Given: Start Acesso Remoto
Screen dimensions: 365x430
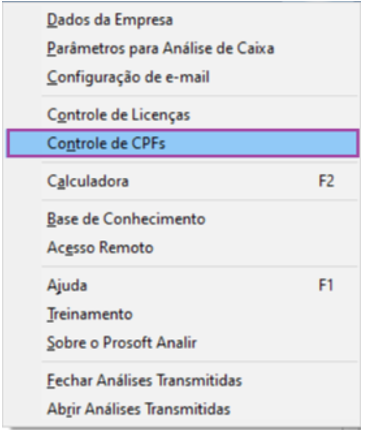Looking at the screenshot, I should point(183,248).
